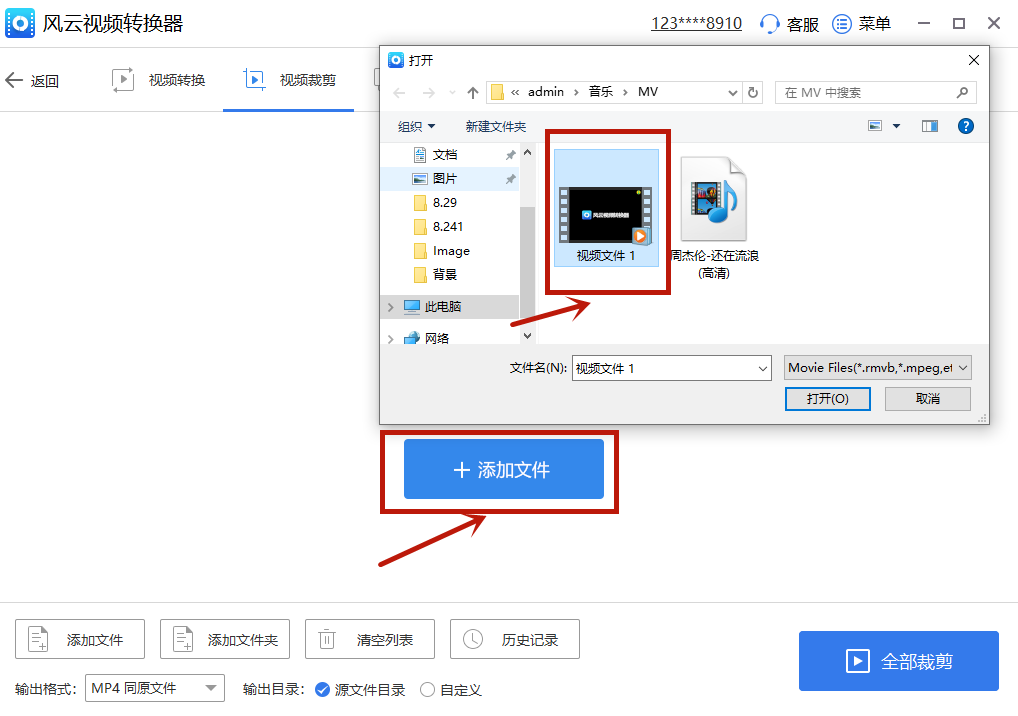The height and width of the screenshot is (716, 1018).
Task: Click the 风云视频转换器 app logo icon
Action: (19, 23)
